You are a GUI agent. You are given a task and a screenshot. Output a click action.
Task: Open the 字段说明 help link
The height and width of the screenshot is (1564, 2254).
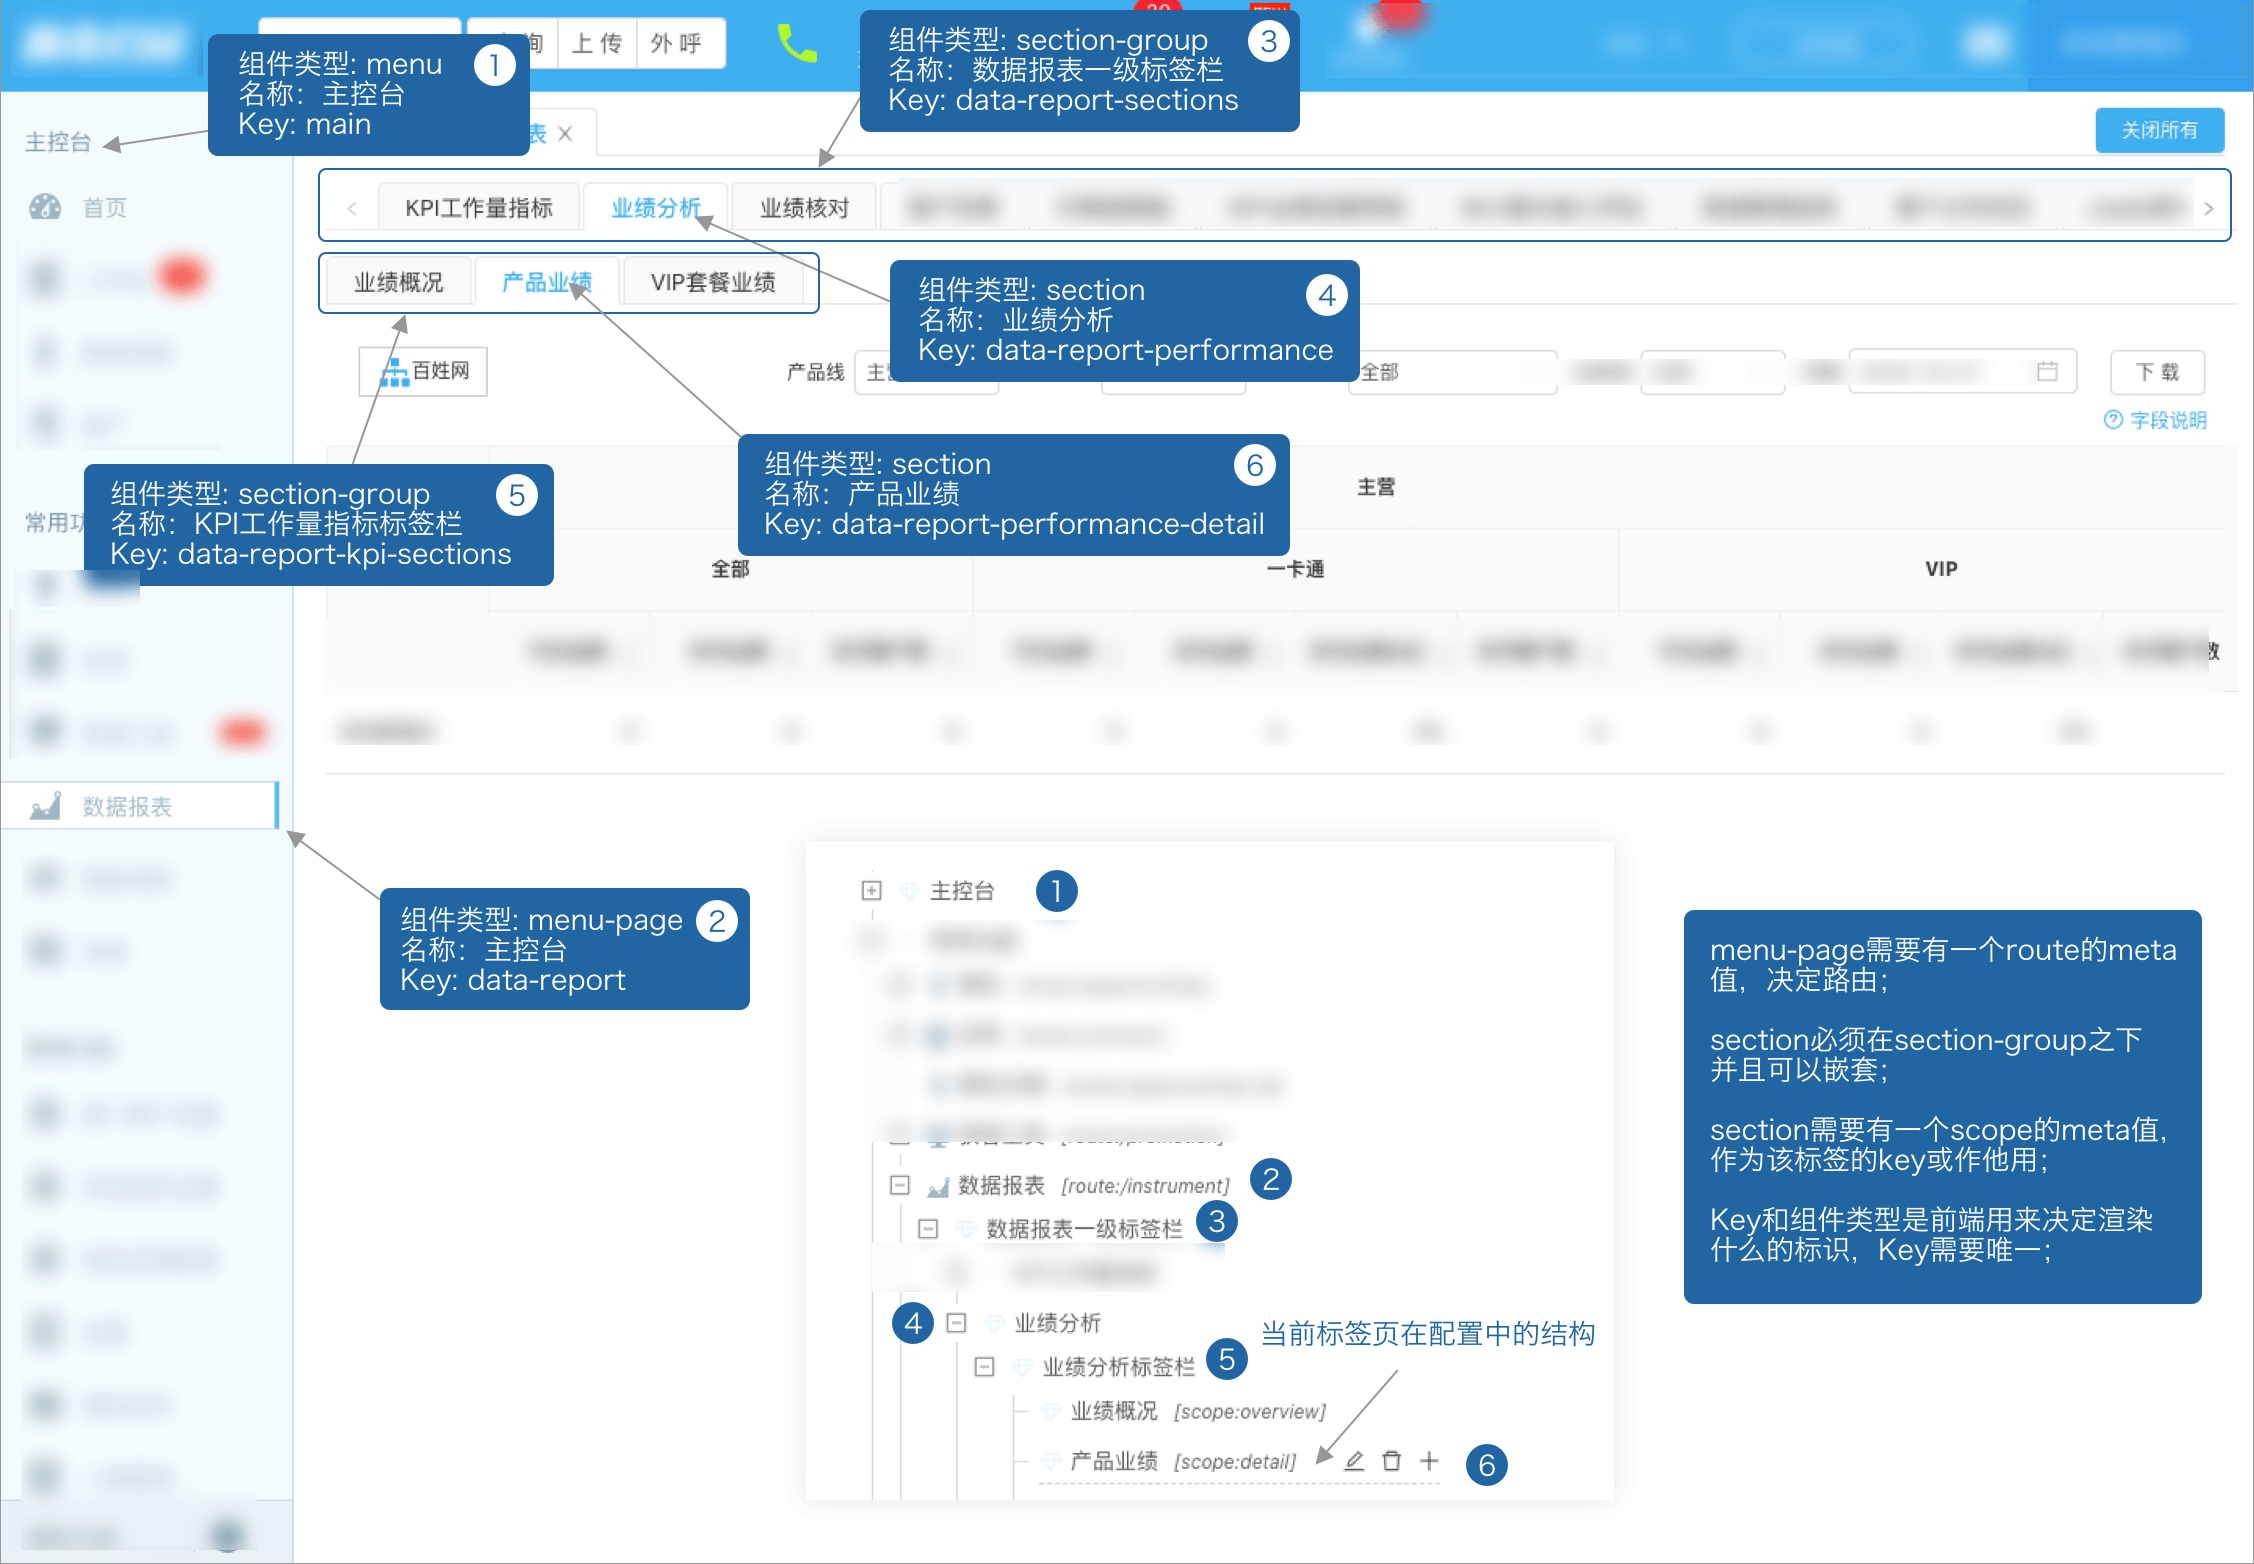point(2155,420)
